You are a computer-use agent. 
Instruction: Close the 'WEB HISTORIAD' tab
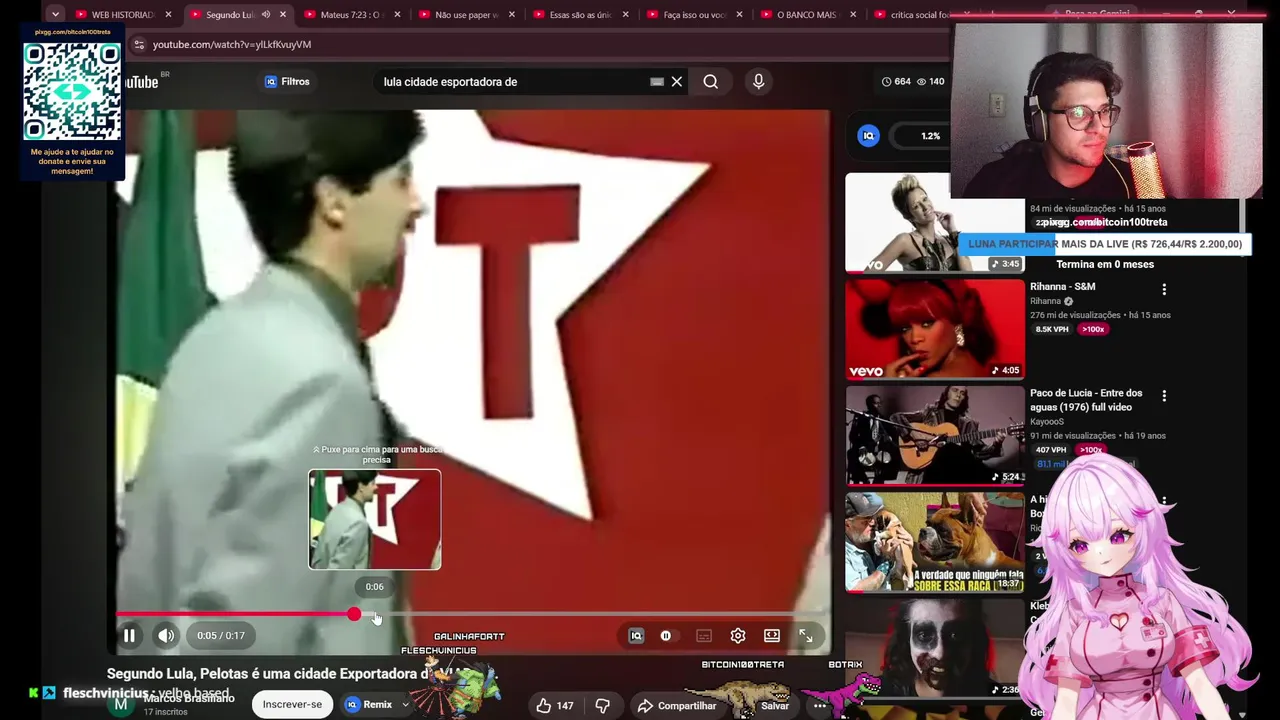point(168,15)
